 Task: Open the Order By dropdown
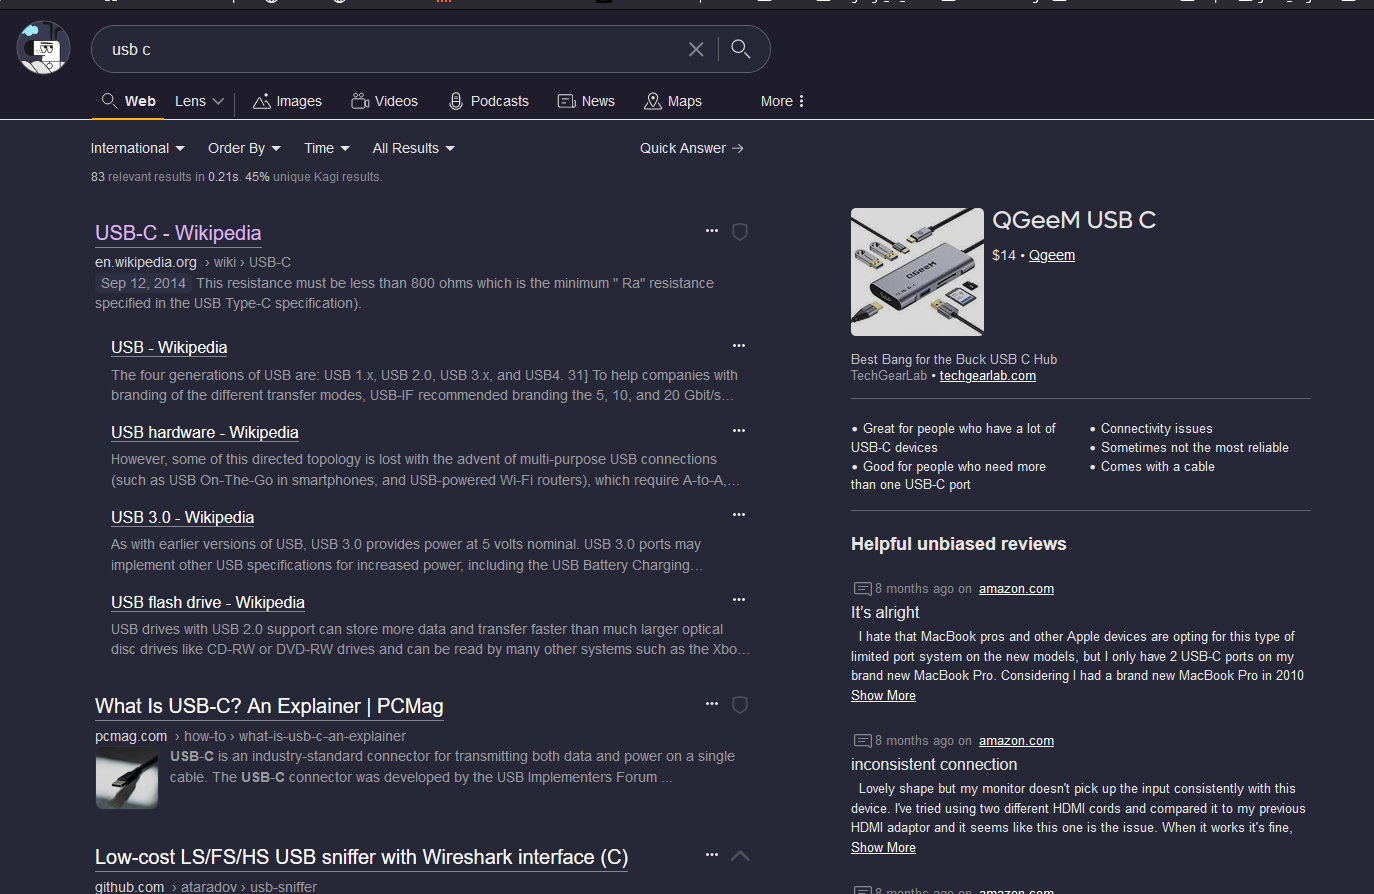pos(244,148)
